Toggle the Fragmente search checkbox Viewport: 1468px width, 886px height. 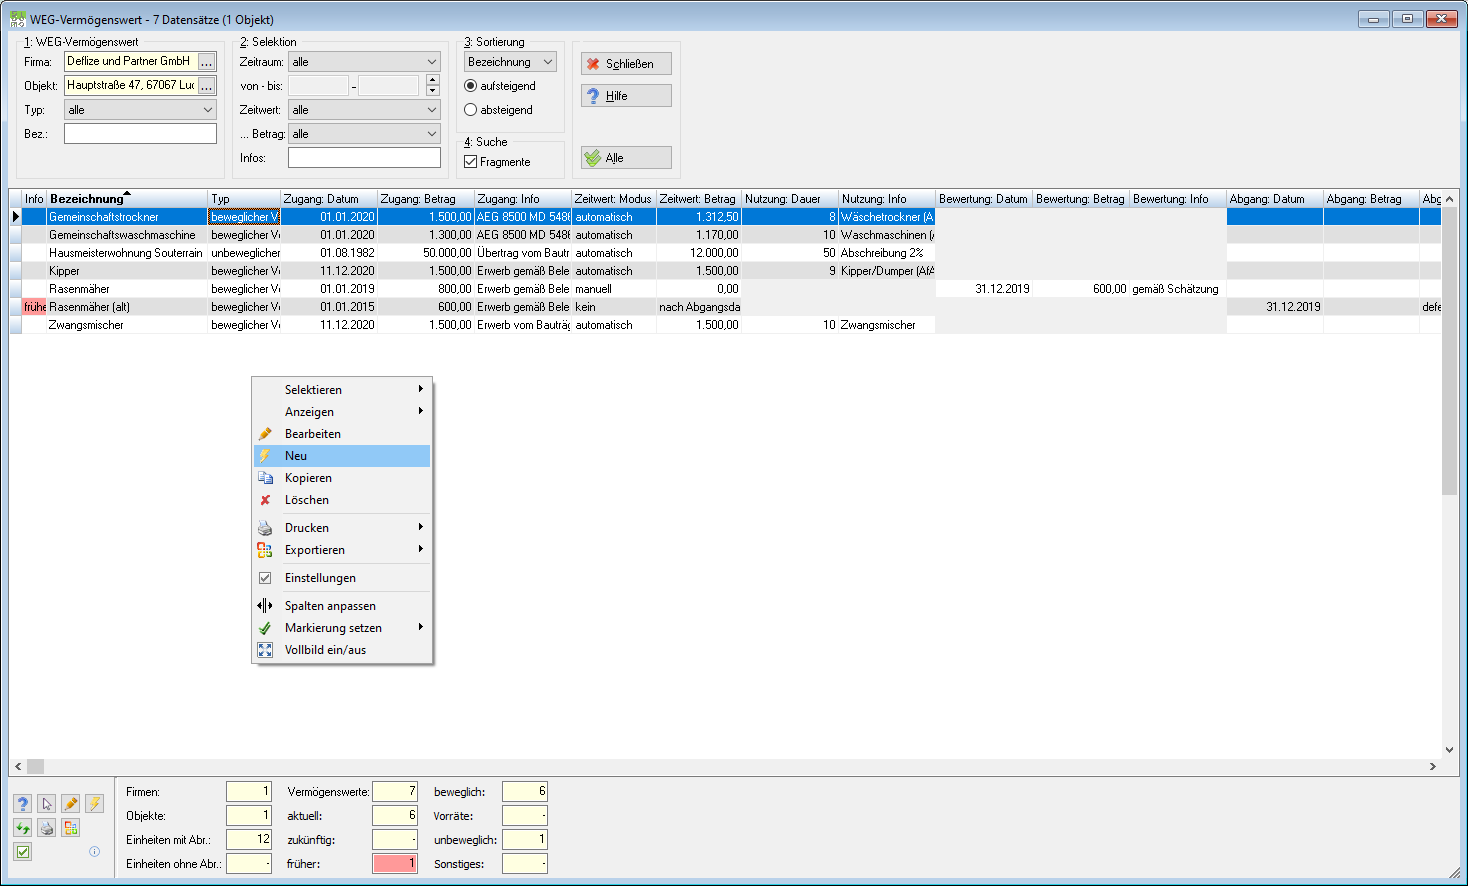pos(470,162)
